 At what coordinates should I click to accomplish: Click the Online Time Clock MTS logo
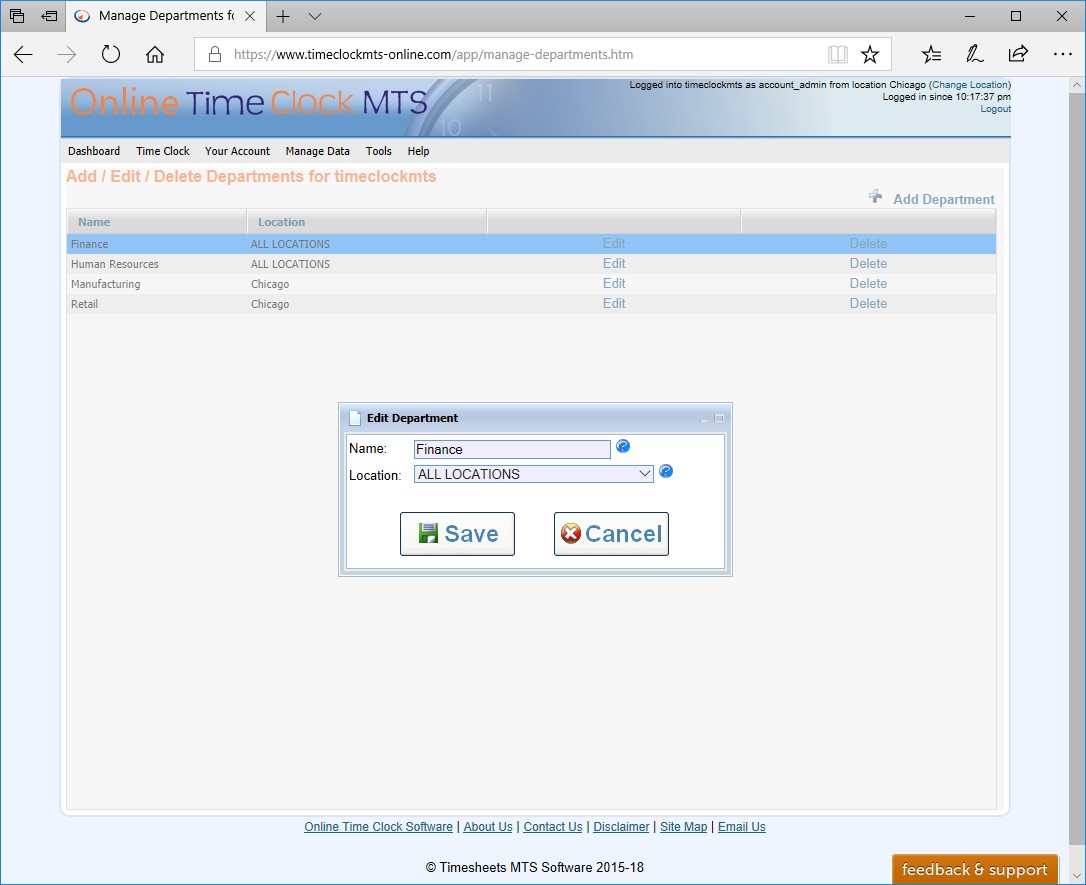(249, 102)
